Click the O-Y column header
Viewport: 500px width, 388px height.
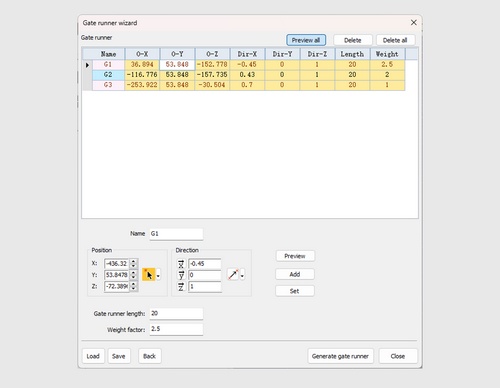tap(177, 54)
